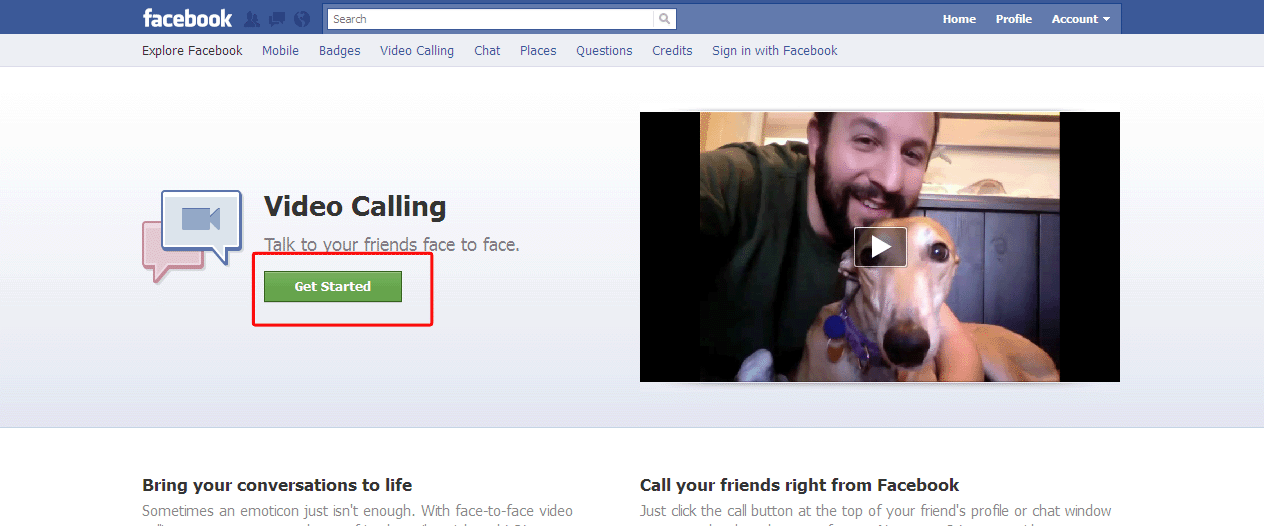Open the Badges tab
This screenshot has width=1264, height=526.
[340, 51]
